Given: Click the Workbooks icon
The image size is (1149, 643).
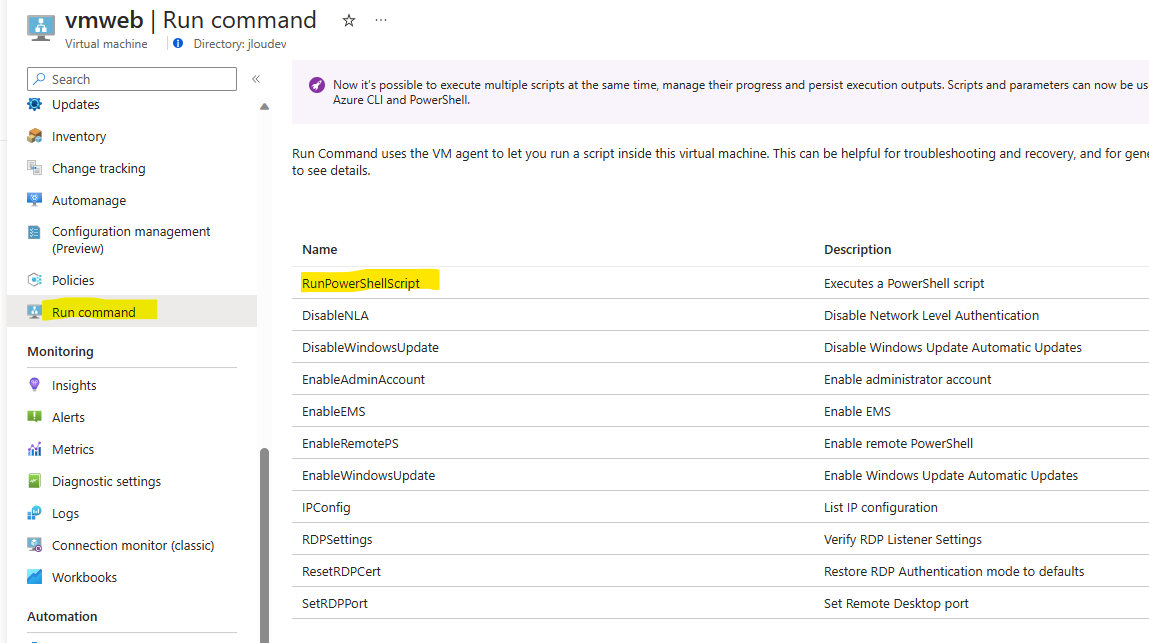Looking at the screenshot, I should (x=34, y=577).
